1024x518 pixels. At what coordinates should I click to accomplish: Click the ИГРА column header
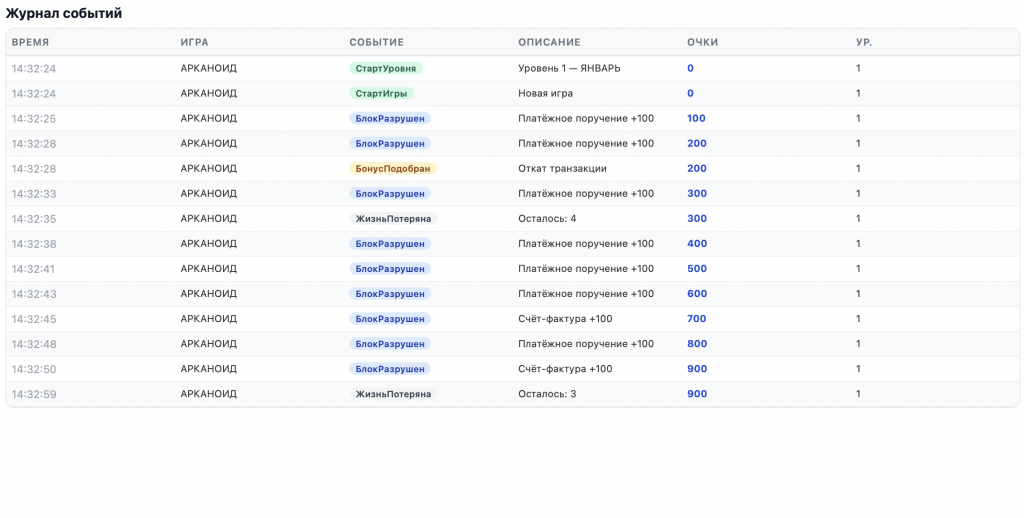(195, 42)
